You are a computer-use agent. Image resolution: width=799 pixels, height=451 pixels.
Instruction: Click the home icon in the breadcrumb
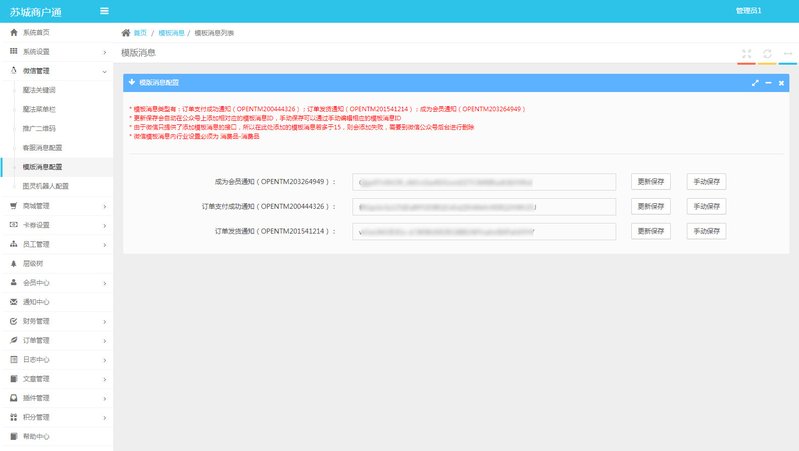126,33
